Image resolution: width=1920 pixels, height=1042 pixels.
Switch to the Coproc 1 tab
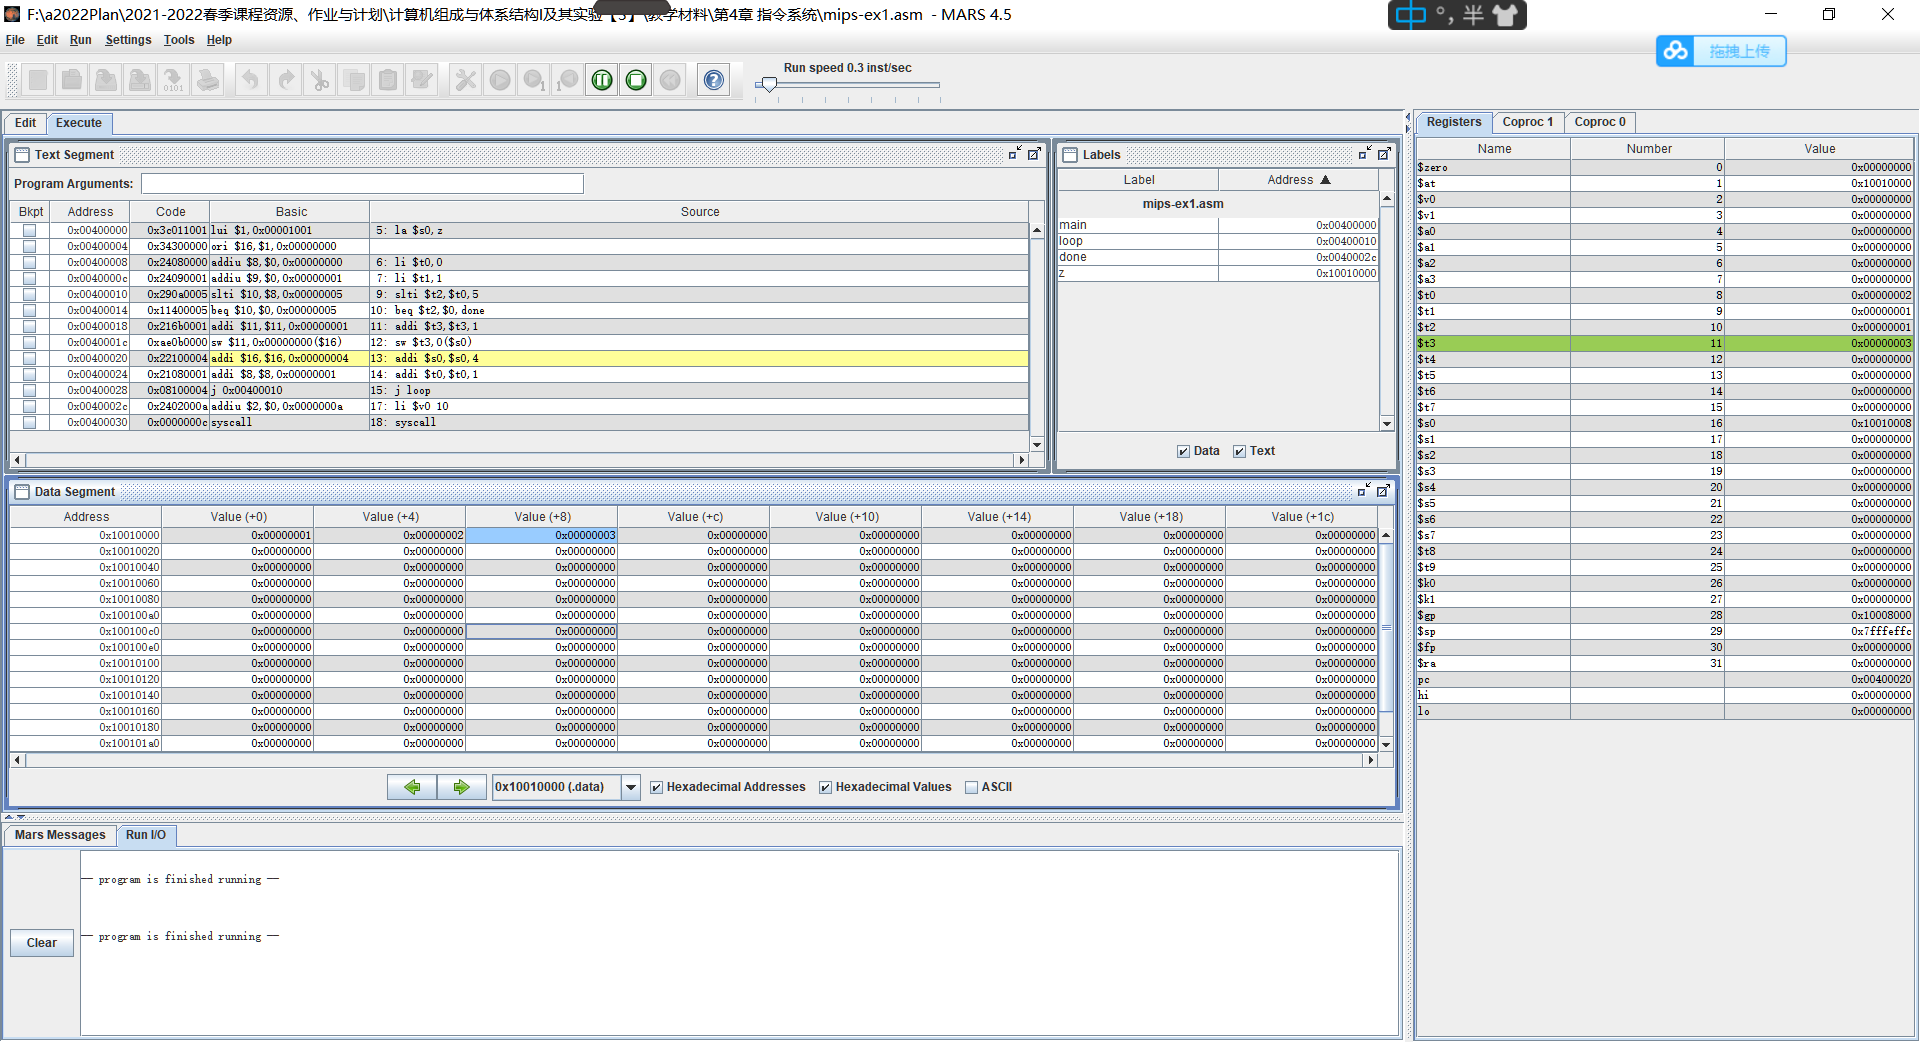tap(1528, 122)
